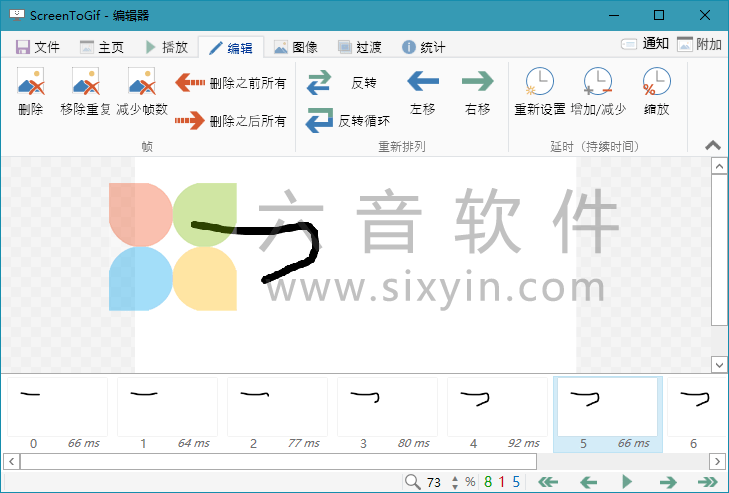The height and width of the screenshot is (493, 729).
Task: Click the 80 ms delay label
Action: click(413, 443)
